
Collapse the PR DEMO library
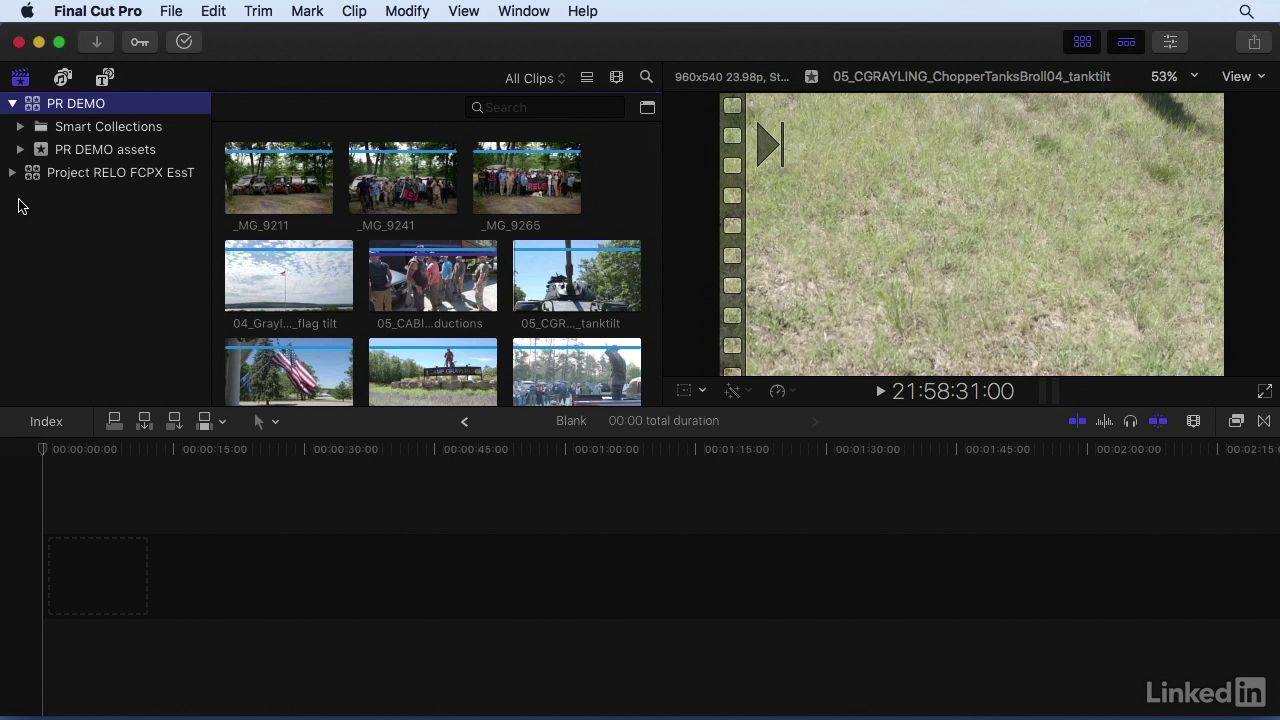coord(12,103)
